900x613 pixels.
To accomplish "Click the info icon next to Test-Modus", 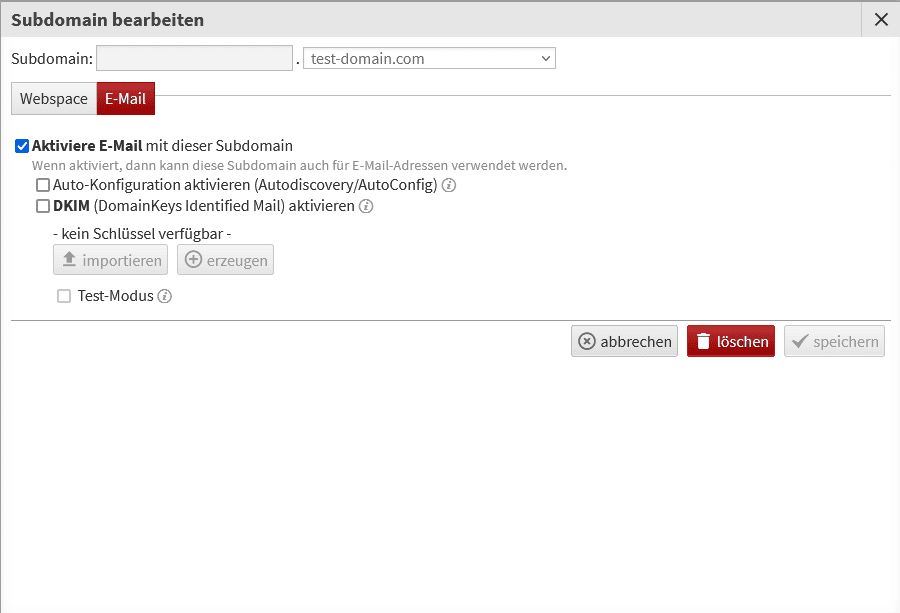I will pos(165,296).
